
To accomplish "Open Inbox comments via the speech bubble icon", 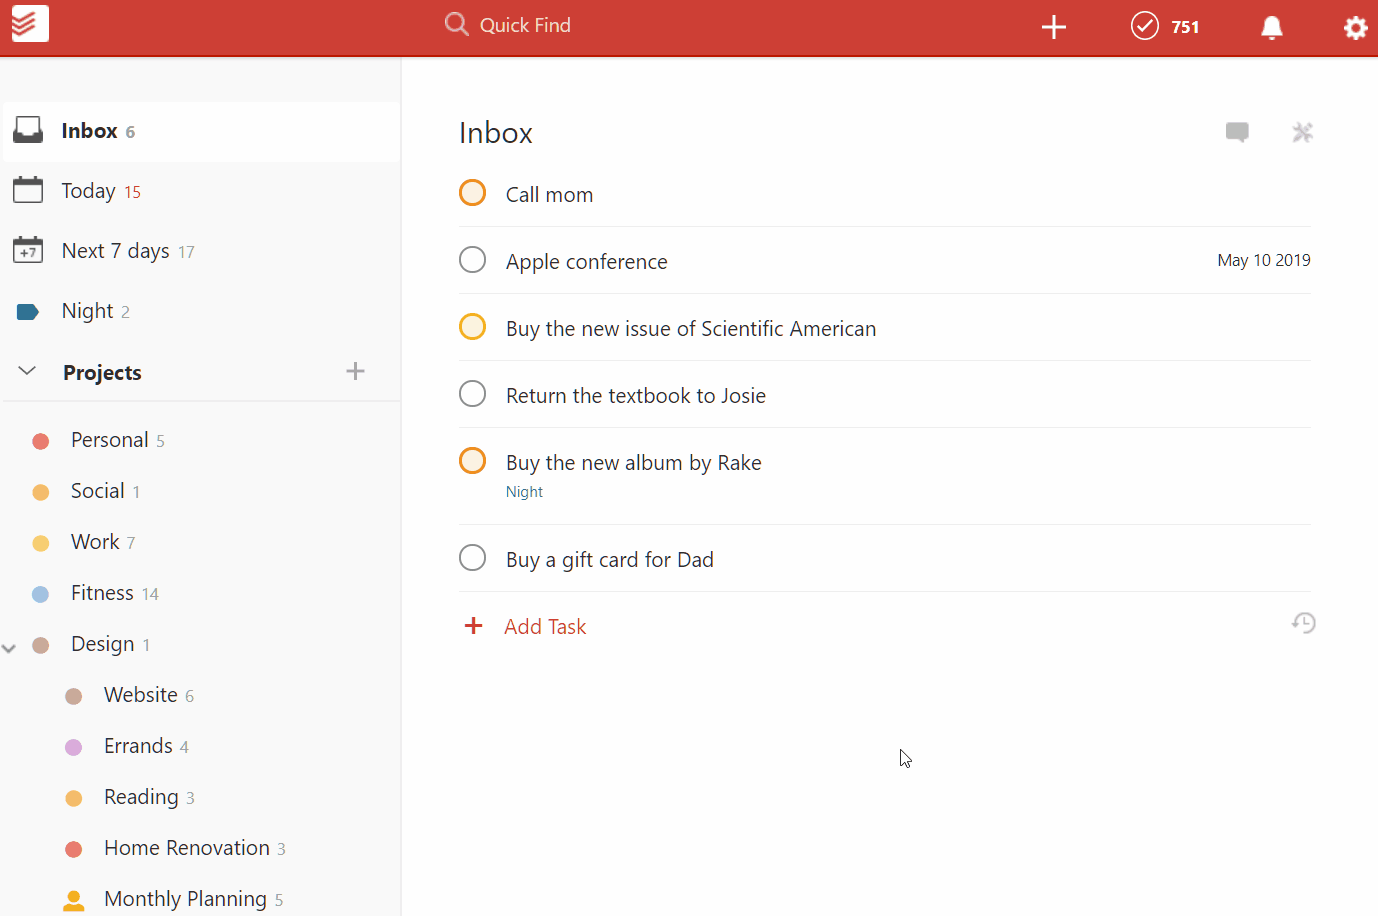I will tap(1237, 131).
